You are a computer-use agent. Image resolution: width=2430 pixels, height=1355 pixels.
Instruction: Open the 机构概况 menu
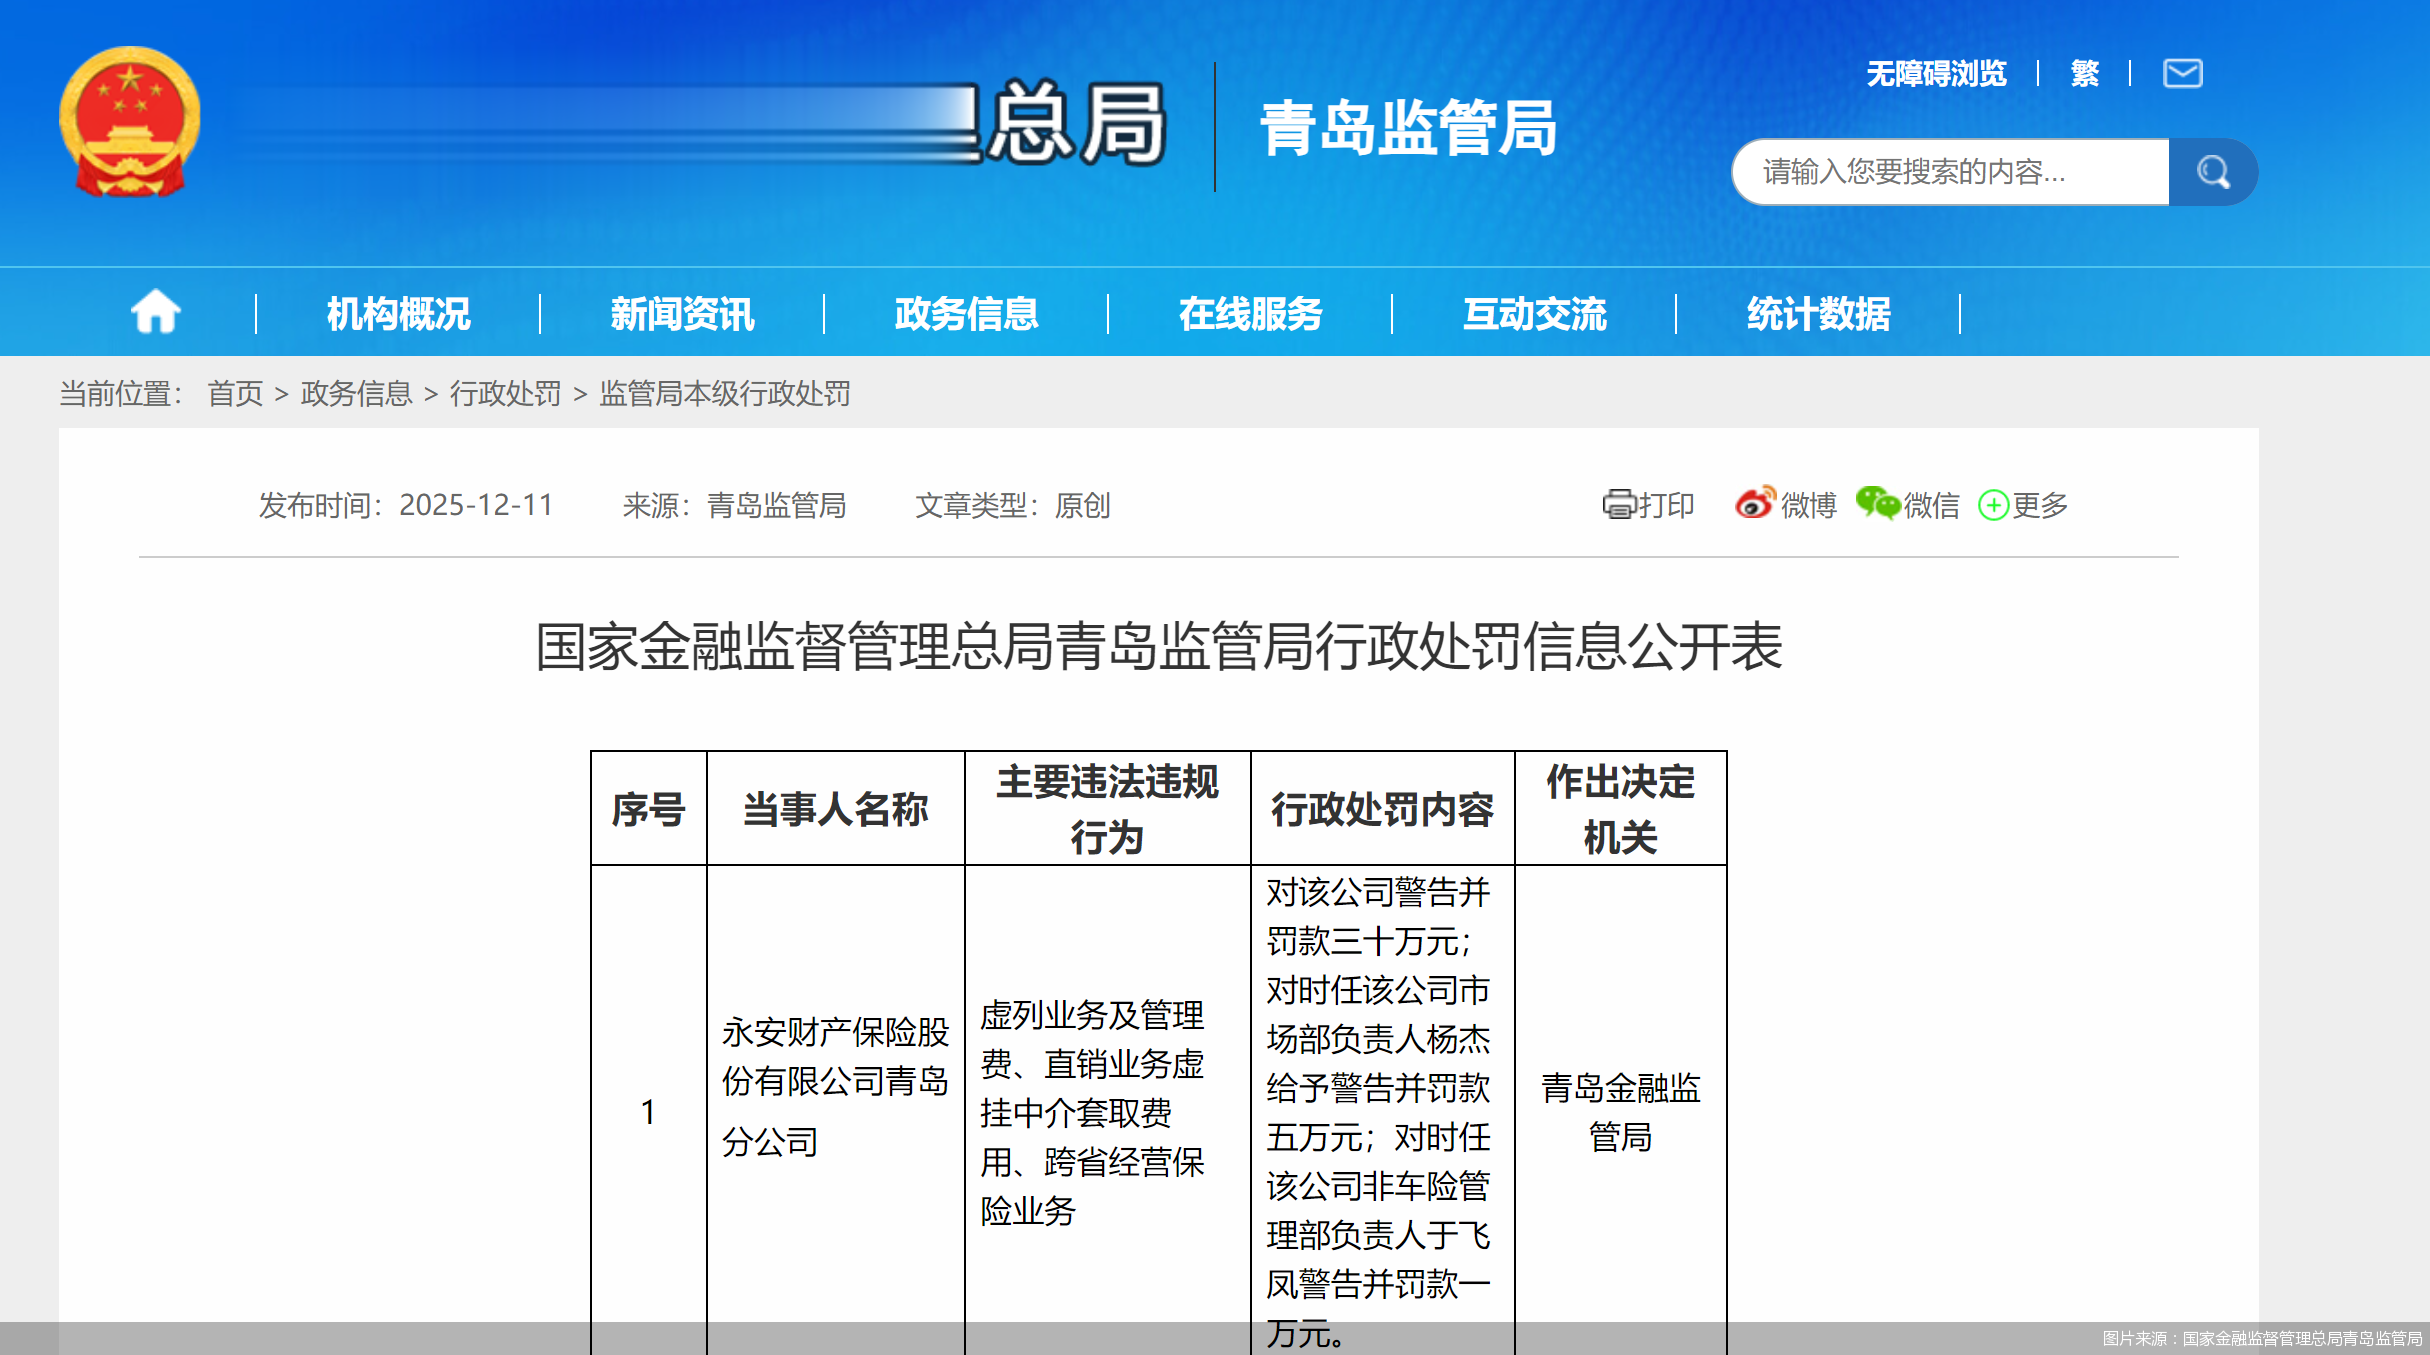398,314
